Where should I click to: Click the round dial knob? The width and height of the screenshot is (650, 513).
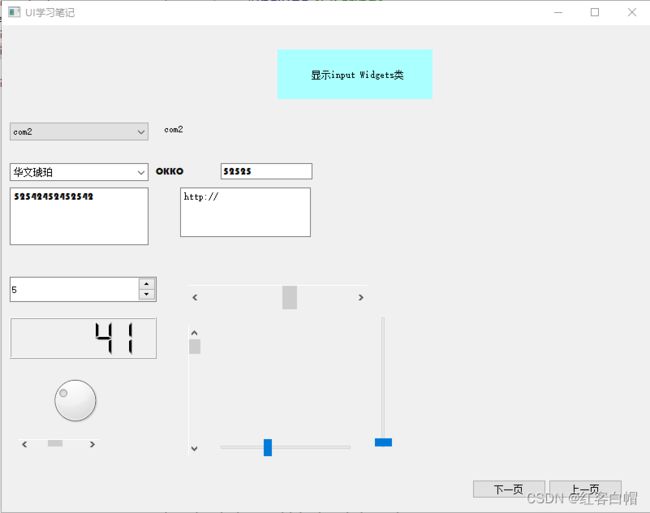click(75, 400)
